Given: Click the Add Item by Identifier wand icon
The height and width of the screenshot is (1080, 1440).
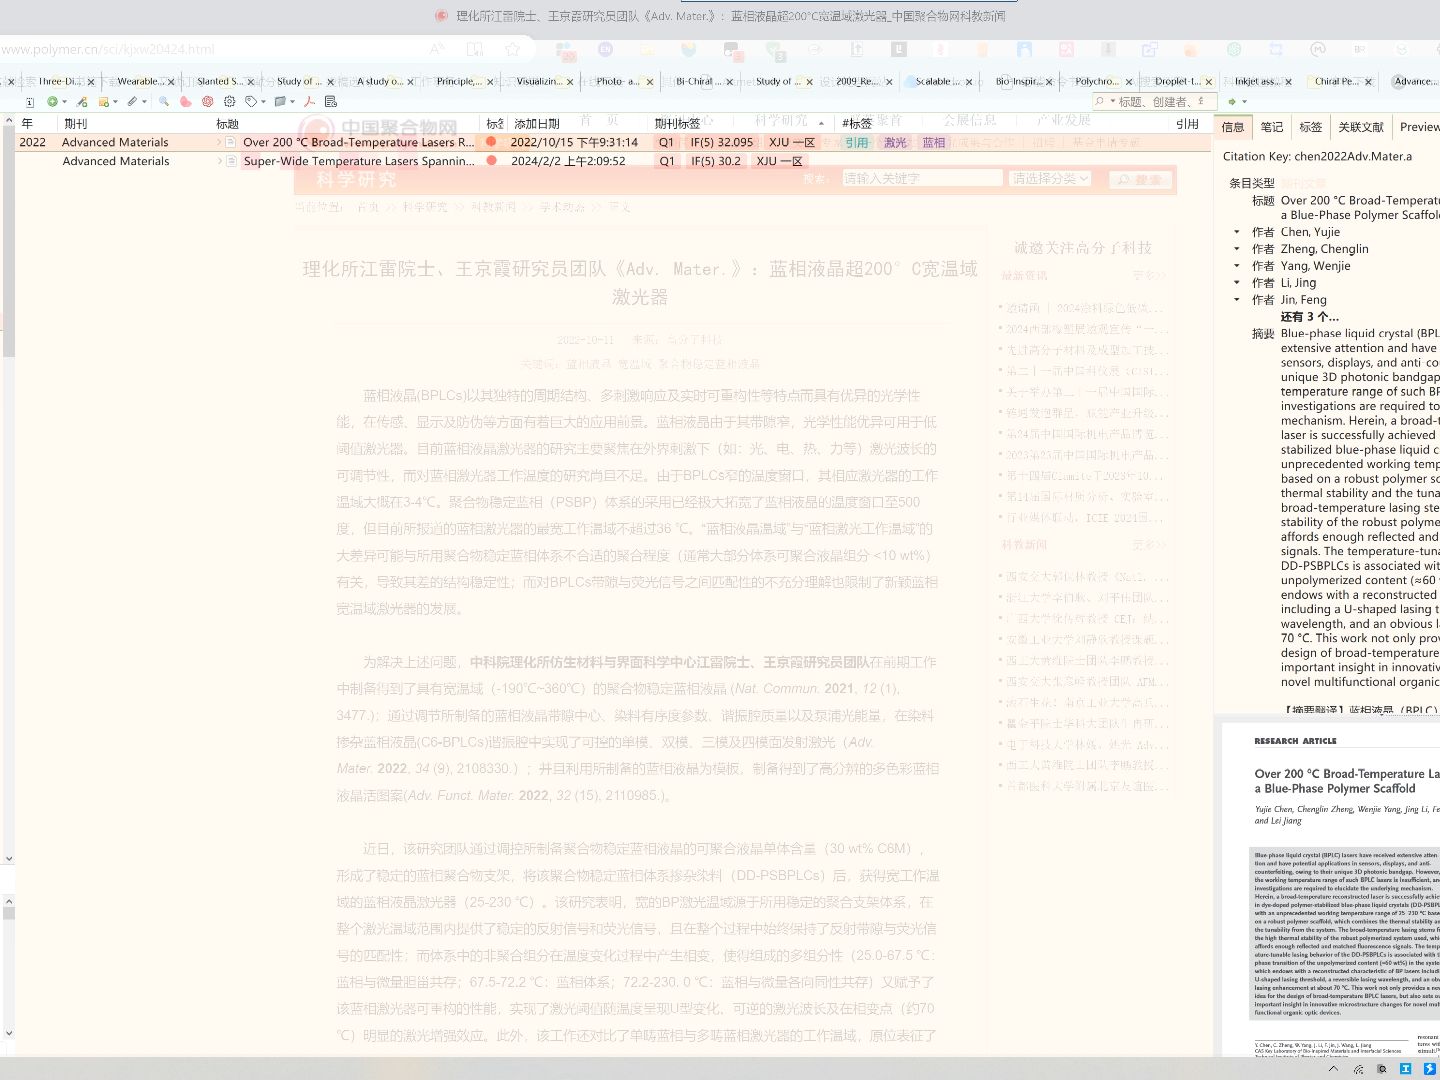Looking at the screenshot, I should click(82, 101).
